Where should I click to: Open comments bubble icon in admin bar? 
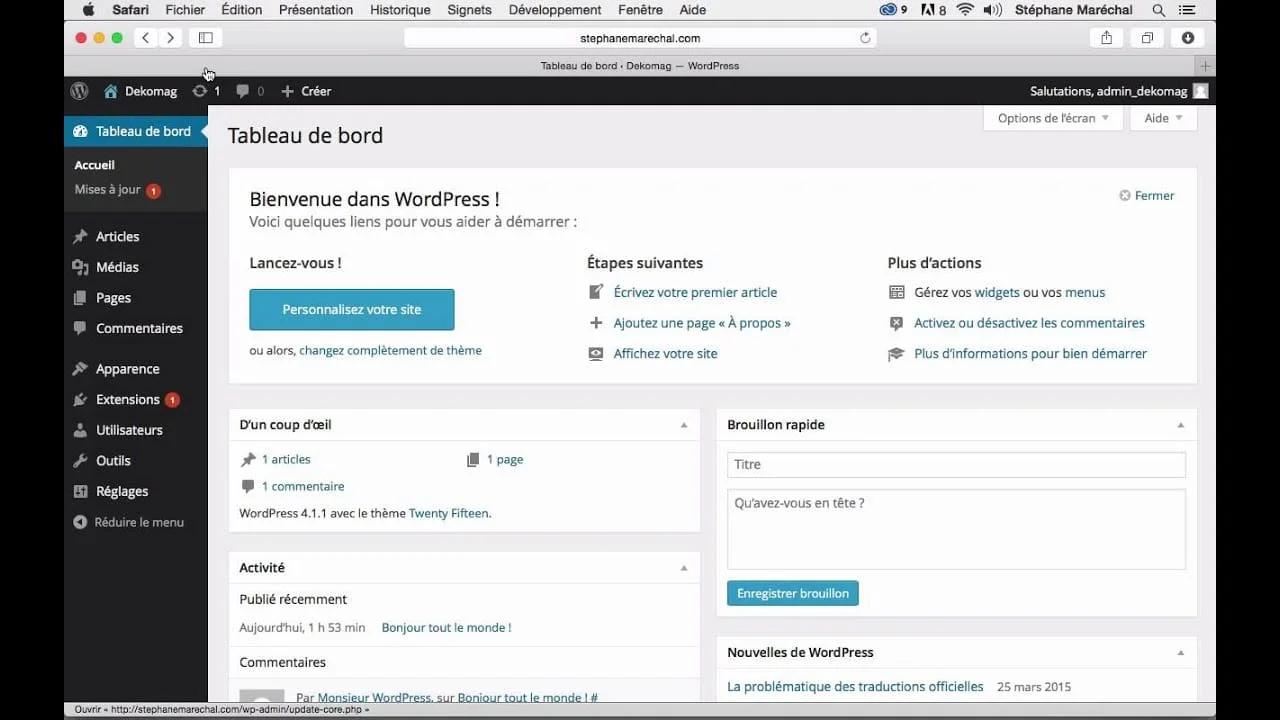point(242,91)
